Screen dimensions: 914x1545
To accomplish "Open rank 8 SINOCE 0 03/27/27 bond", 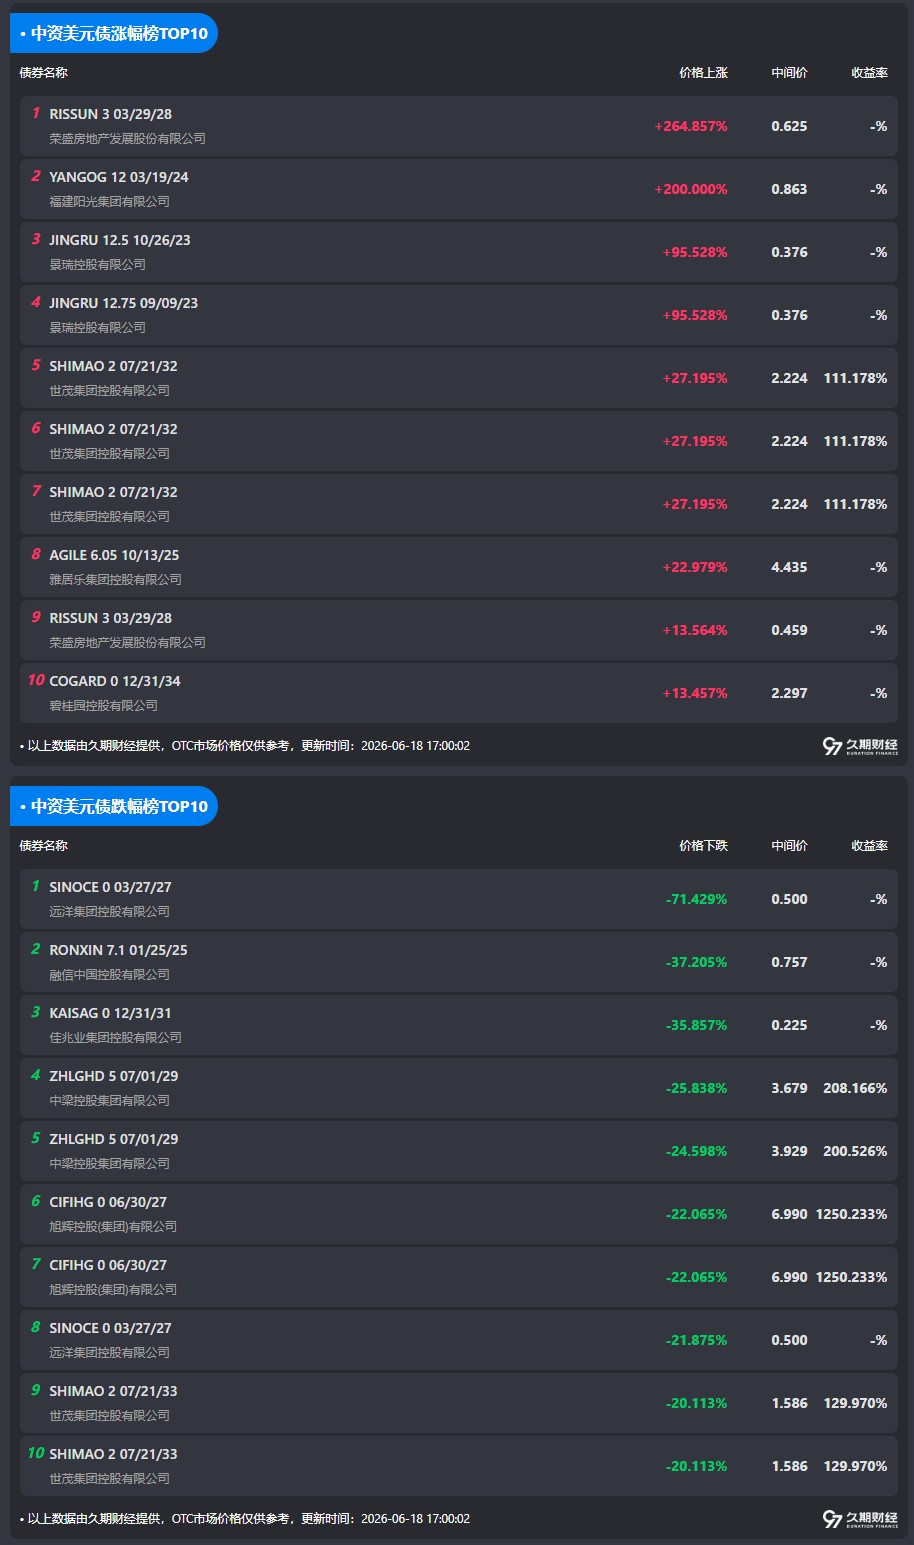I will tap(110, 1328).
